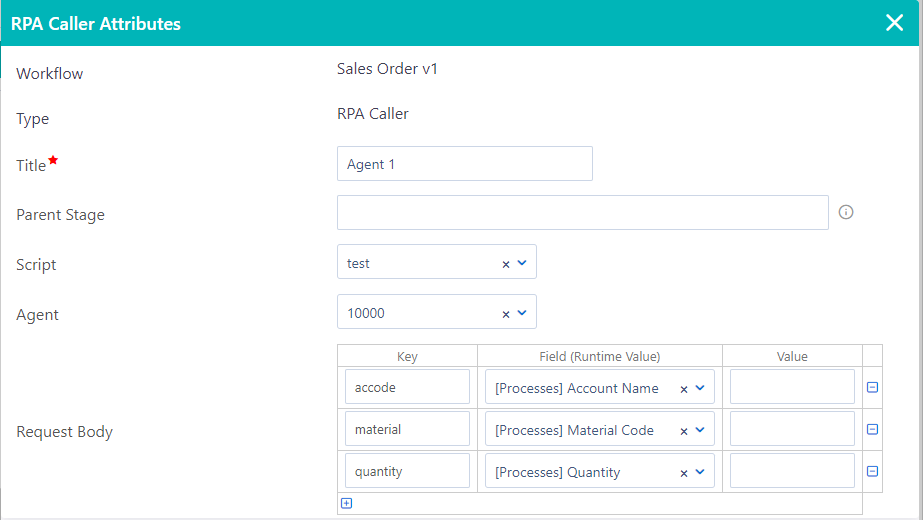Click the 'Script' label
923x520 pixels.
coord(36,265)
